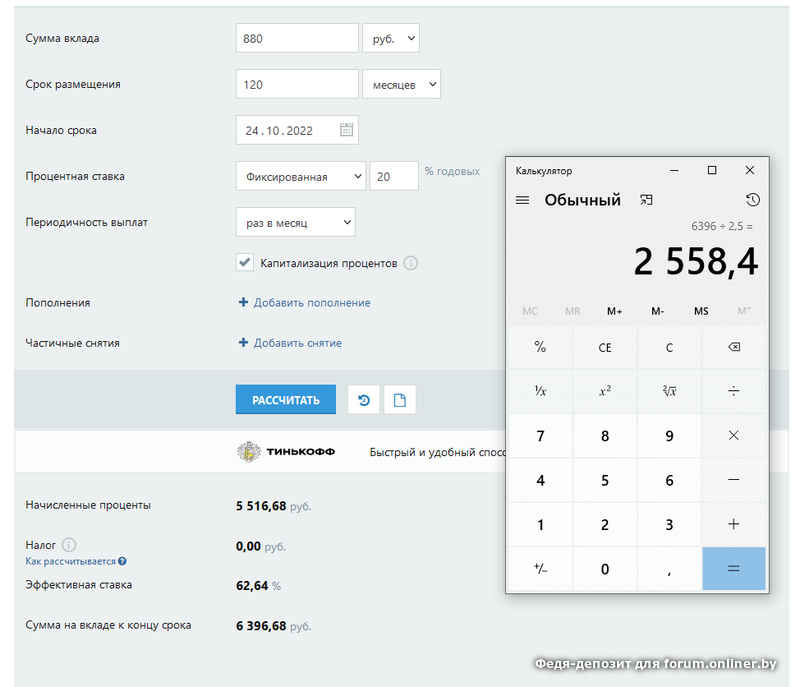Click the reset form icon button
The image size is (800, 687).
(364, 400)
